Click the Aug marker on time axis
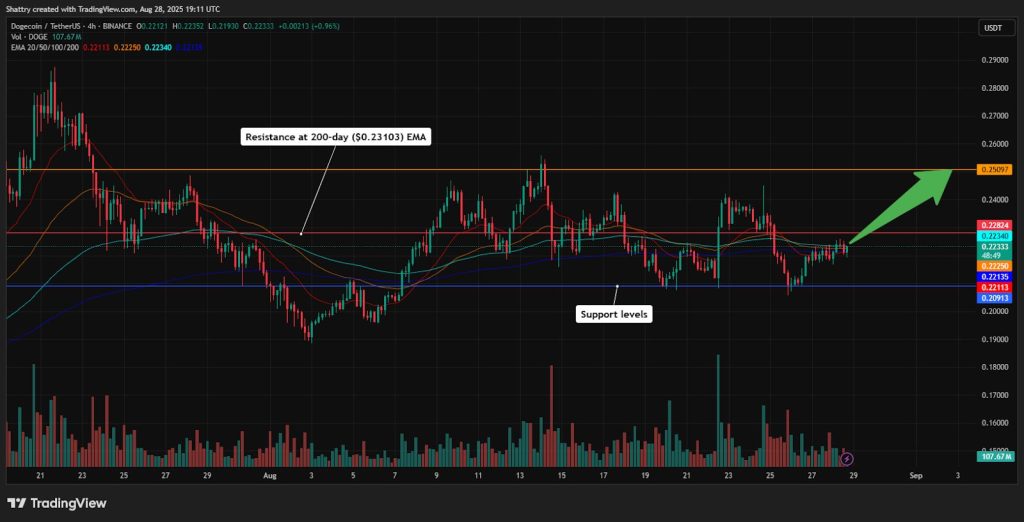The image size is (1024, 522). [x=268, y=477]
